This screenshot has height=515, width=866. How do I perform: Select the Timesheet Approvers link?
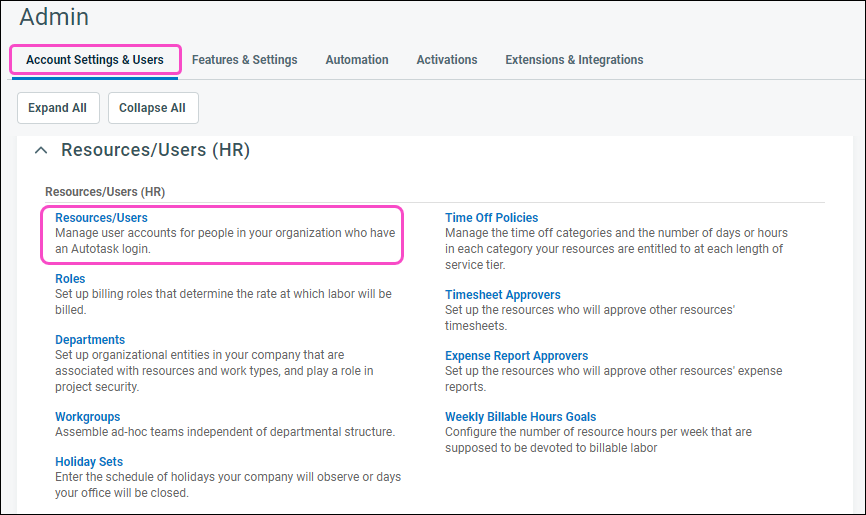[502, 295]
